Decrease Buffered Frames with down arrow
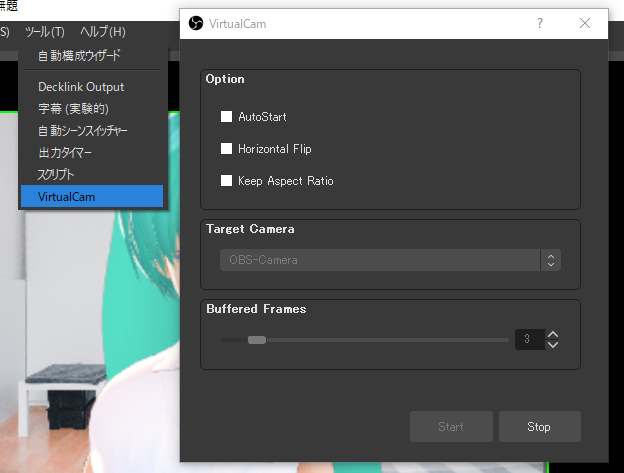The width and height of the screenshot is (624, 473). coord(553,345)
